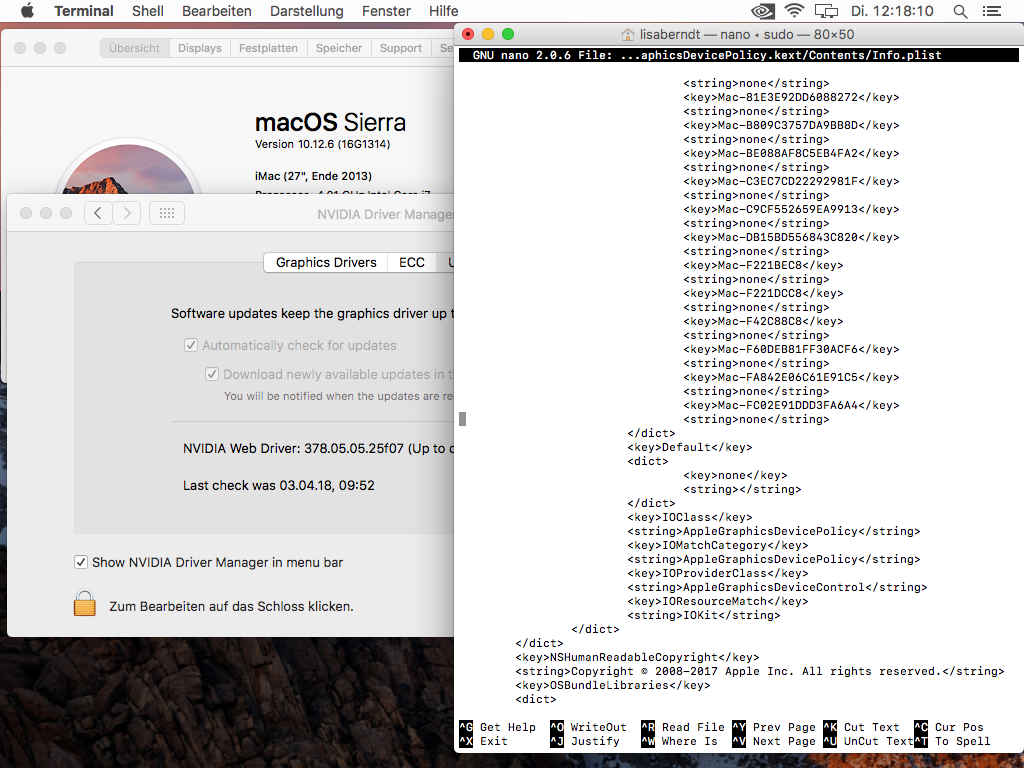Open the Fenster menu
Image resolution: width=1024 pixels, height=768 pixels.
[386, 11]
